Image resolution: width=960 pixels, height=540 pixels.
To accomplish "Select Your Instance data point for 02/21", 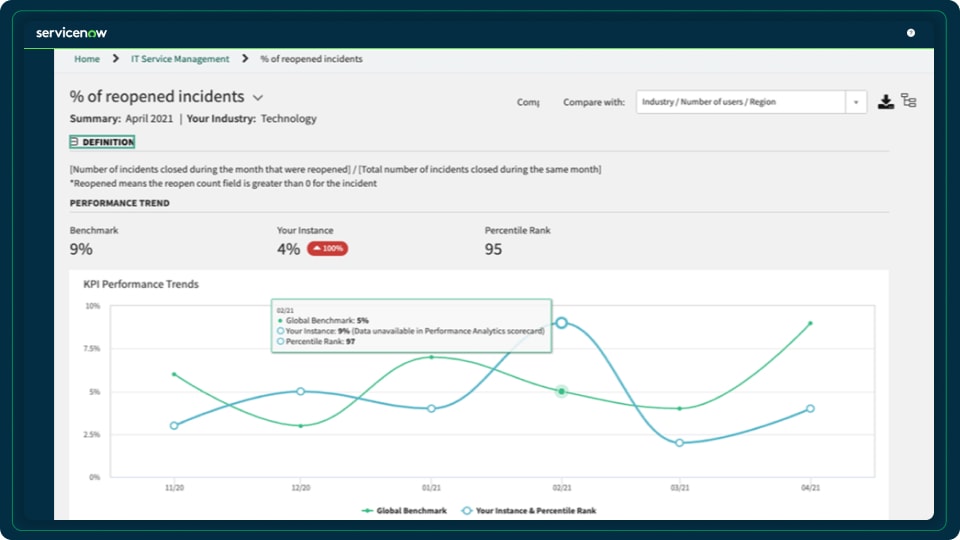I will click(562, 322).
